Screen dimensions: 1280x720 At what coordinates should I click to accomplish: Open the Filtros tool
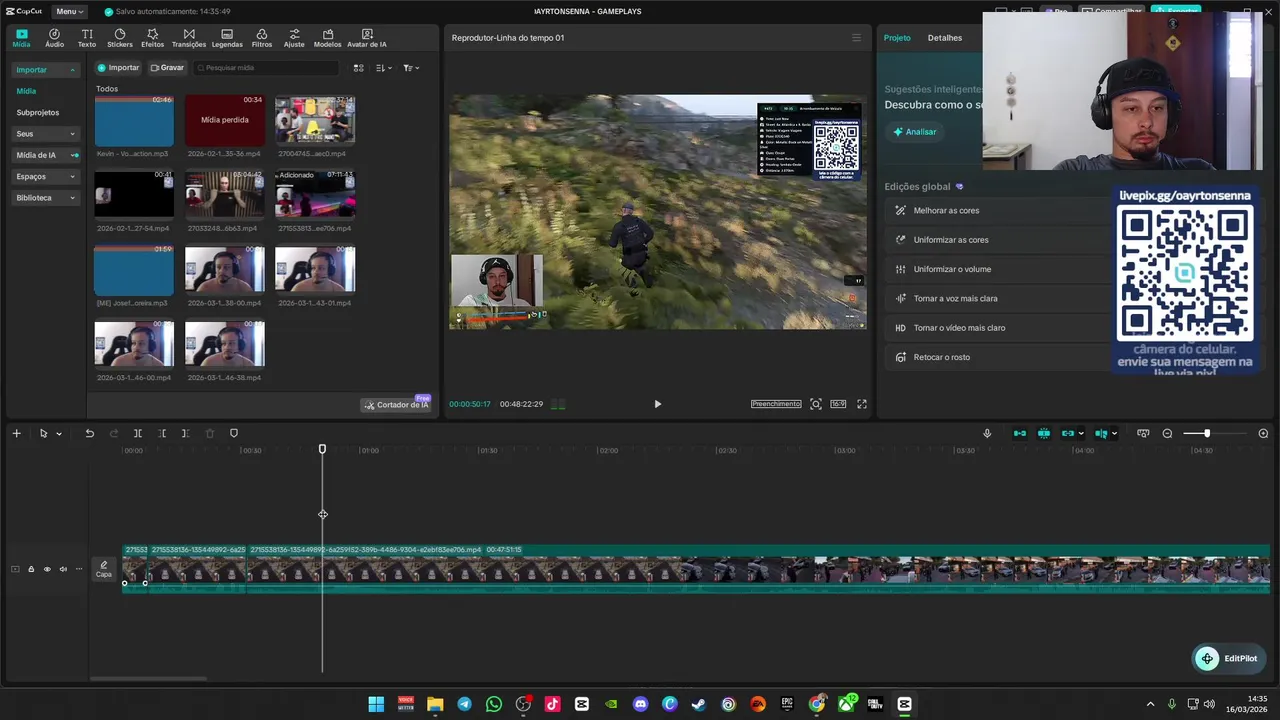pyautogui.click(x=262, y=38)
